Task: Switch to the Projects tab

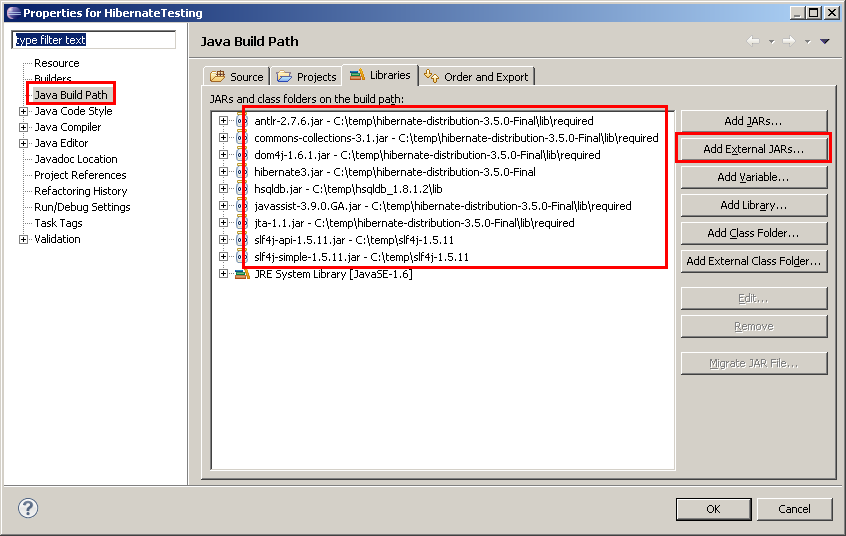Action: (306, 77)
